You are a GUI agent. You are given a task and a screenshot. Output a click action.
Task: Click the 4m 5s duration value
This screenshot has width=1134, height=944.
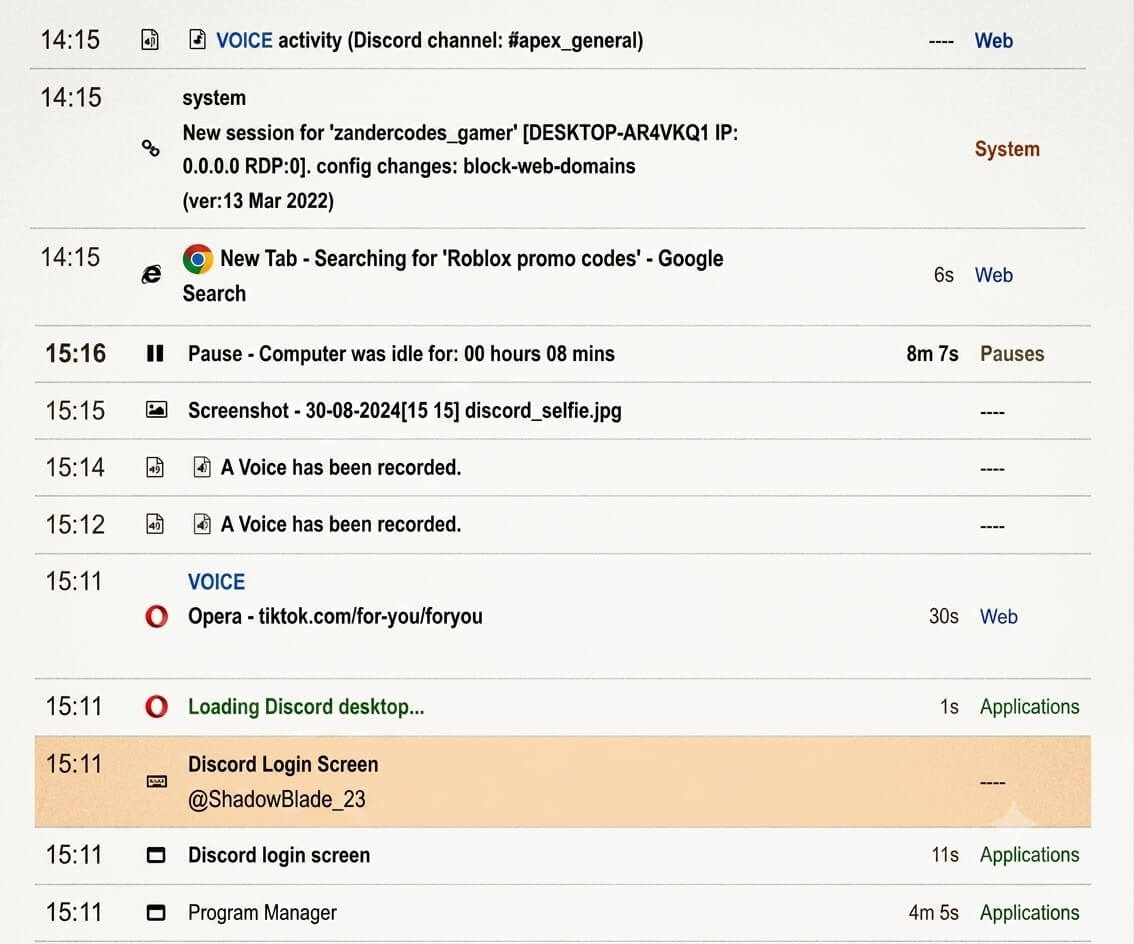click(934, 913)
